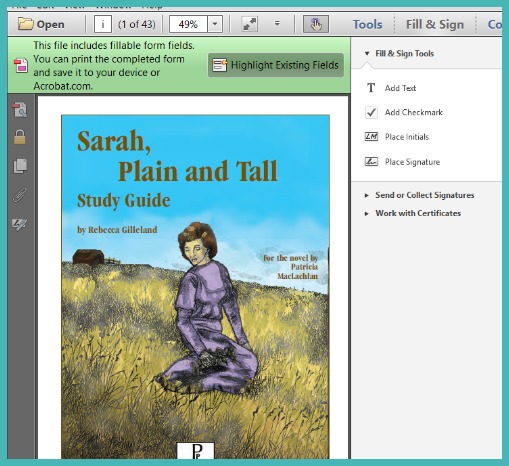Open the page search panel icon in sidebar
The image size is (509, 466).
coord(20,110)
